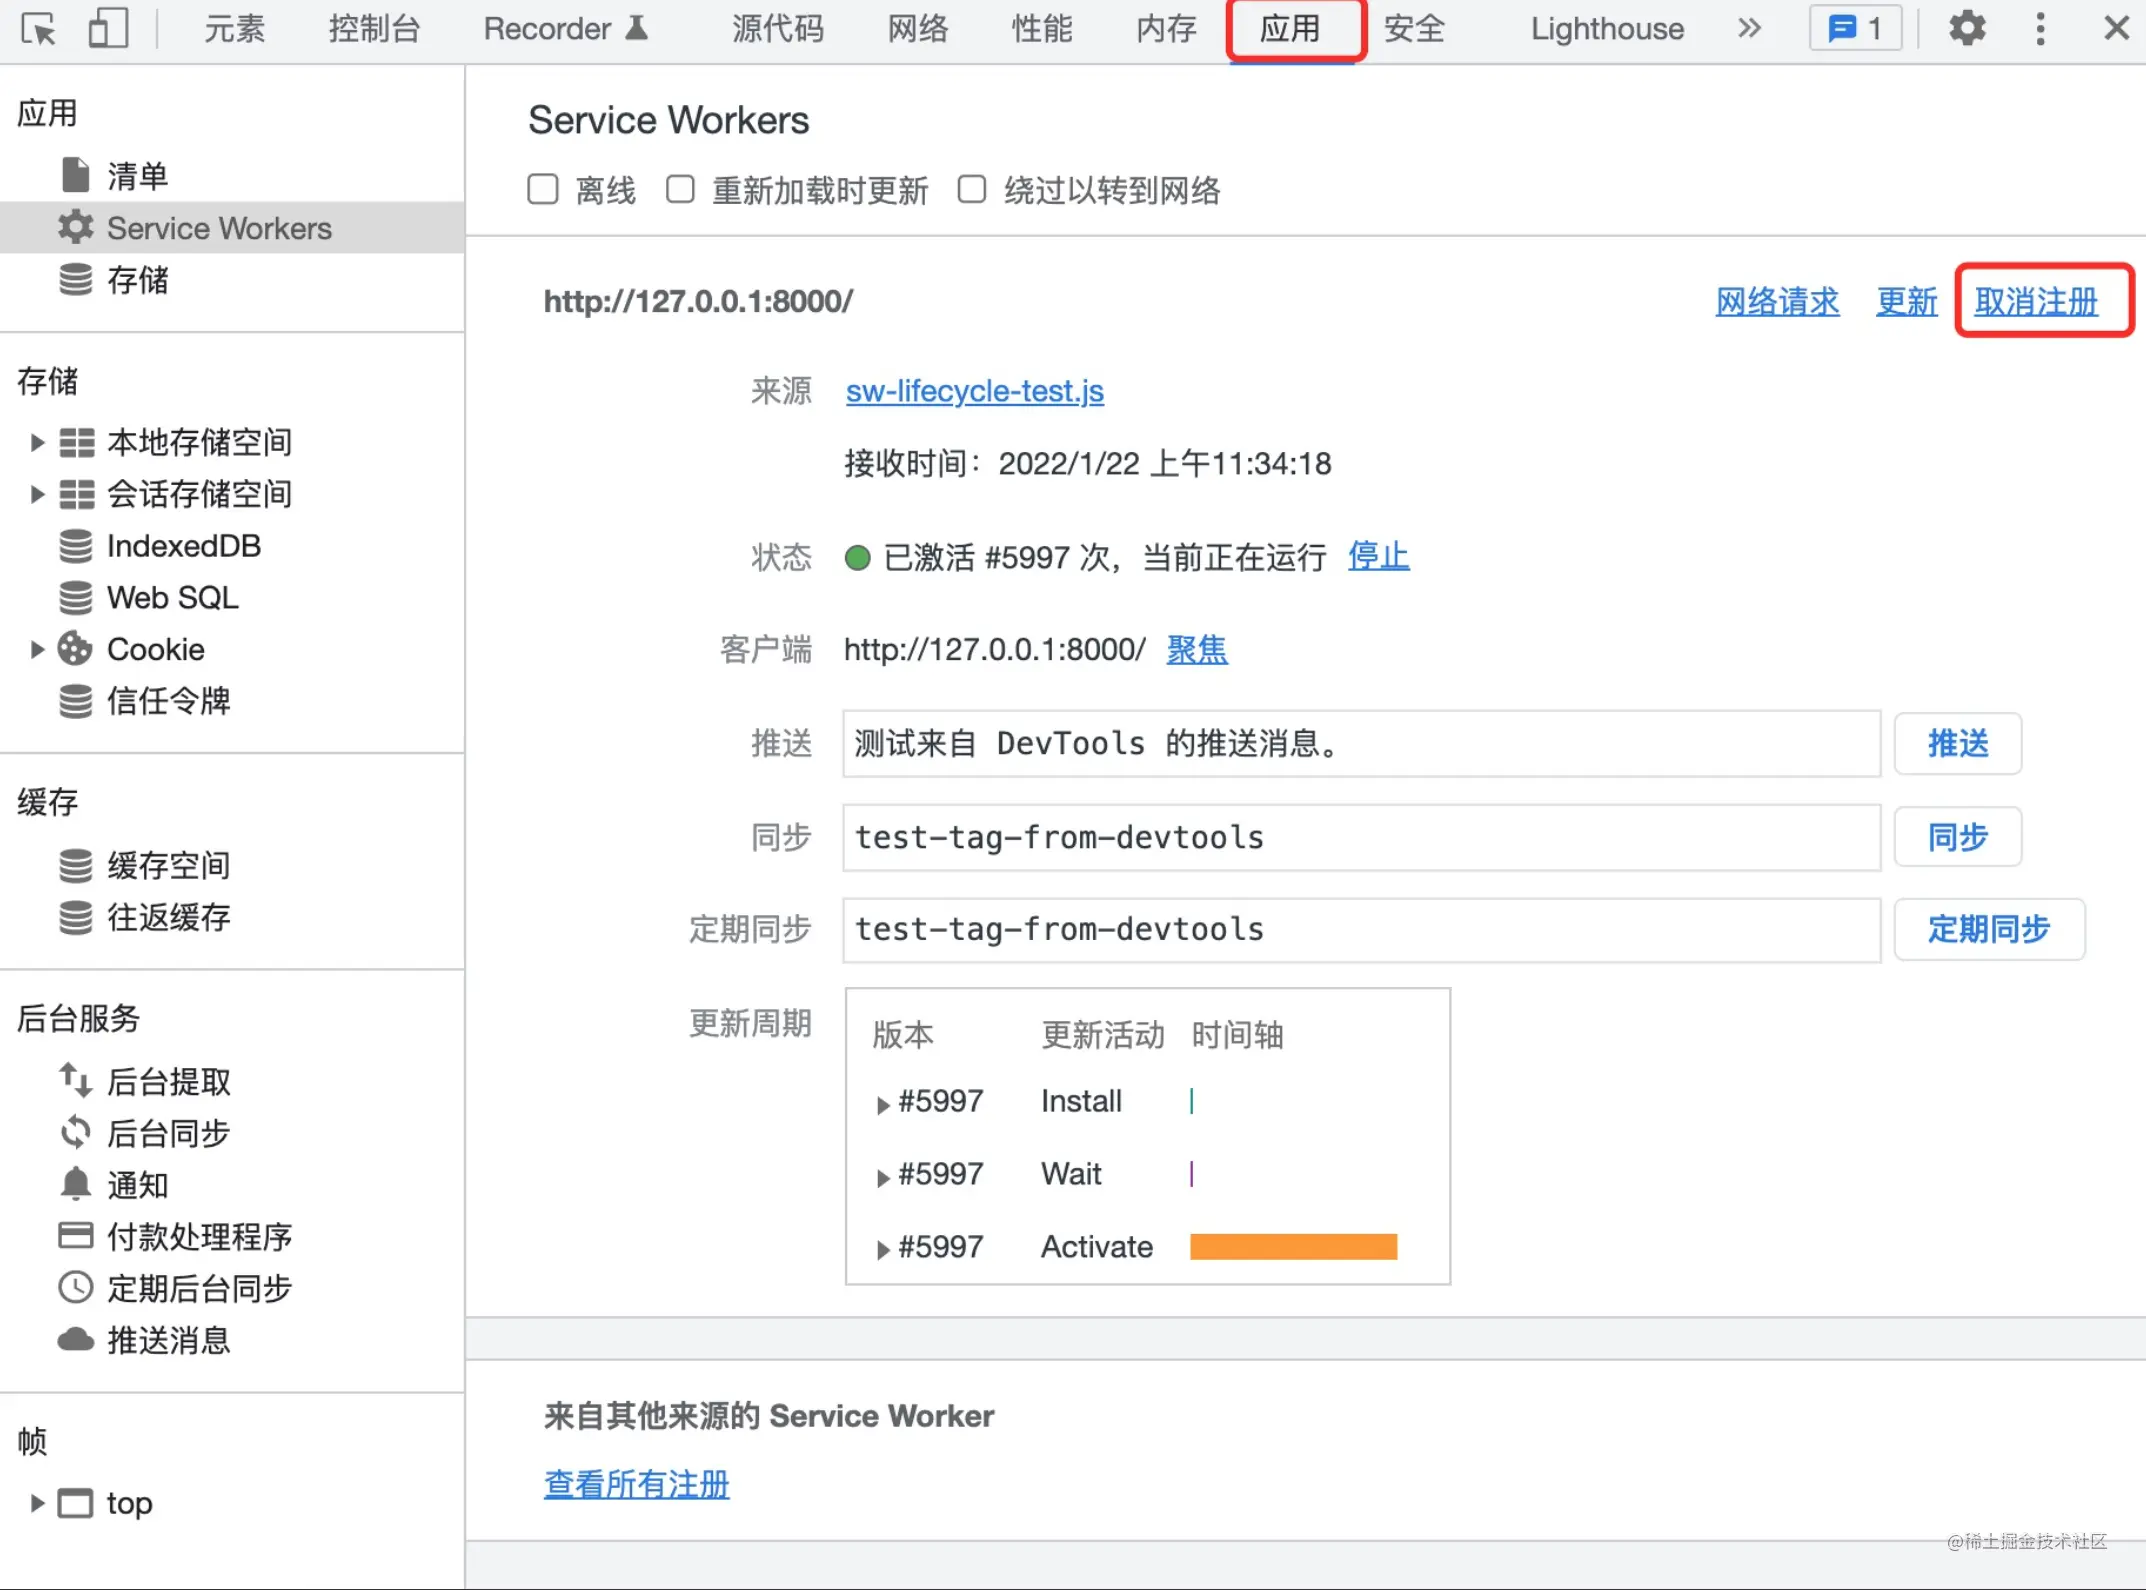Click the 后台提取 arrows icon
Screen dimensions: 2146x1590
[x=76, y=1080]
